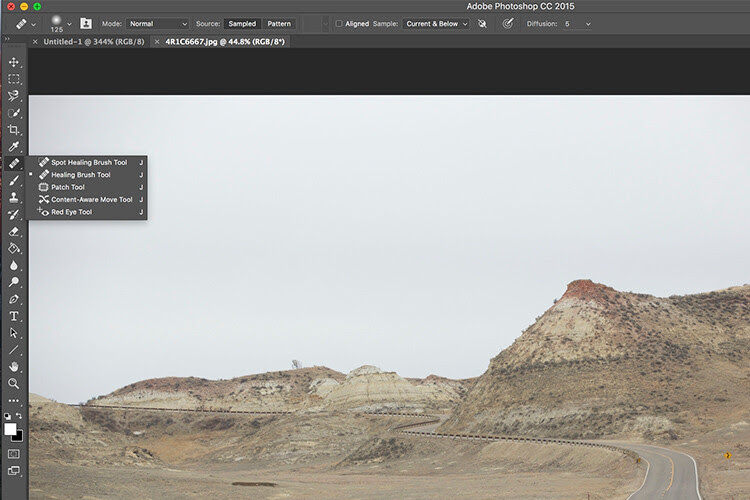Choose Spot Healing Brush Tool from flyout
This screenshot has width=750, height=500.
[87, 162]
